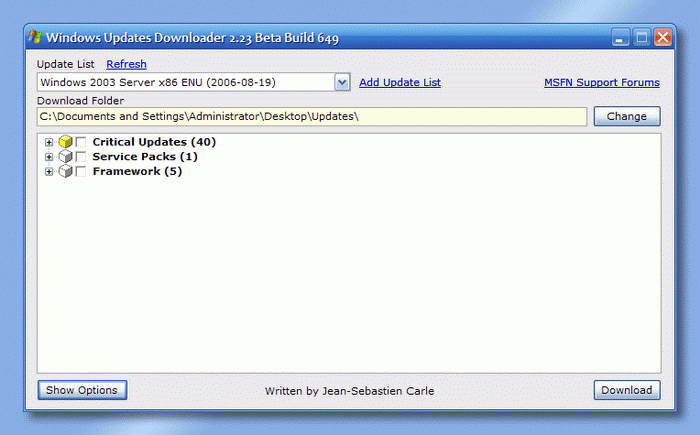Click the Add Update List link

400,82
